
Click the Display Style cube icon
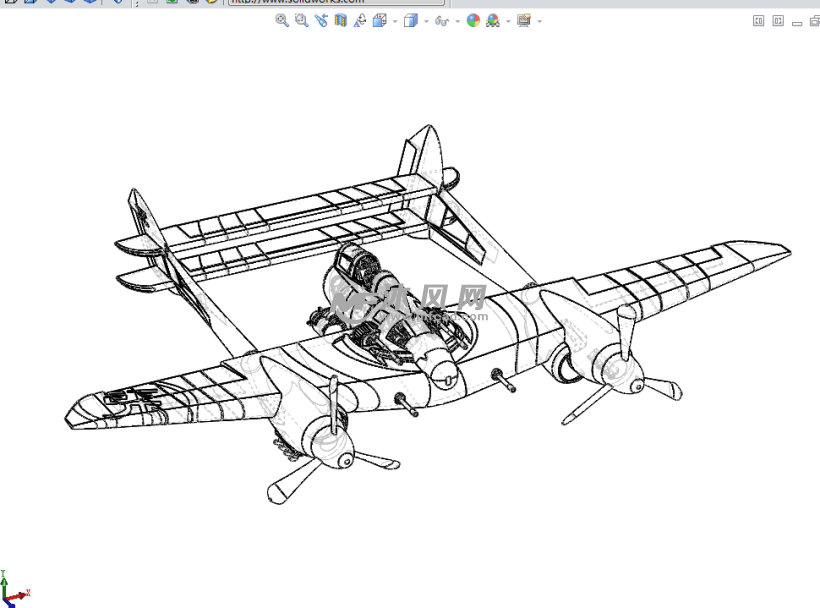click(411, 20)
